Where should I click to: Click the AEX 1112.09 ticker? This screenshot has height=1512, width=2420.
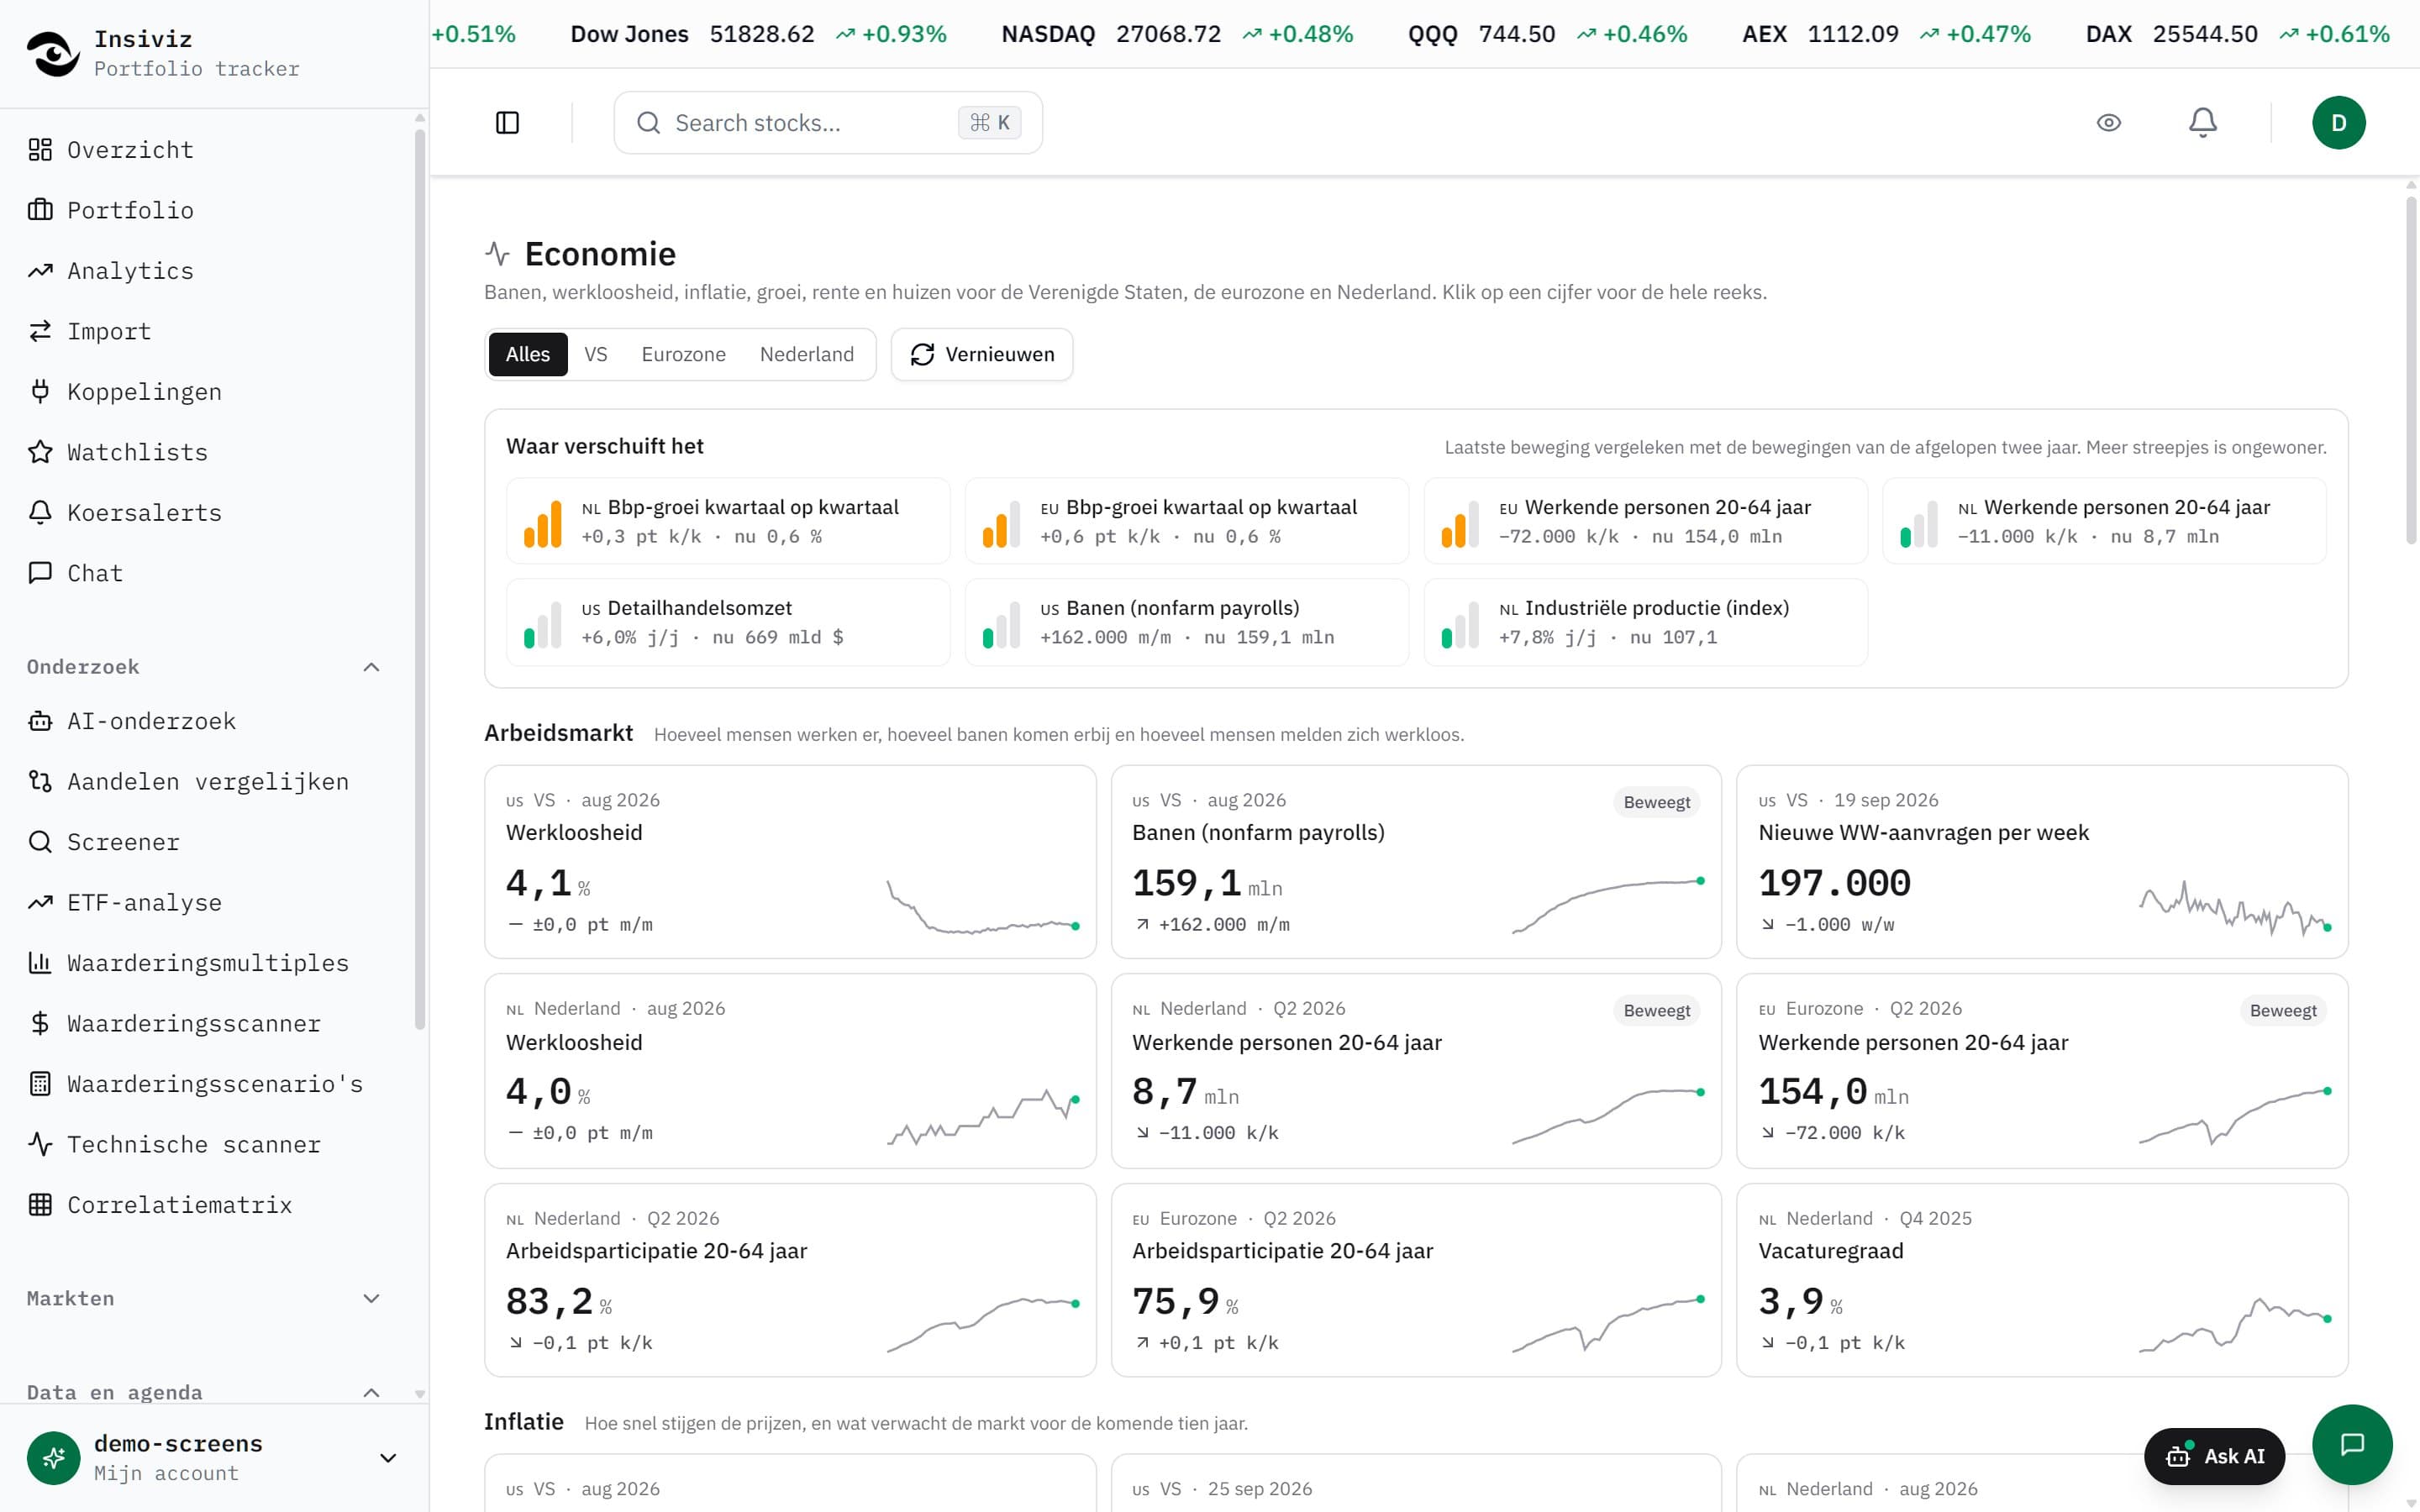tap(1886, 34)
